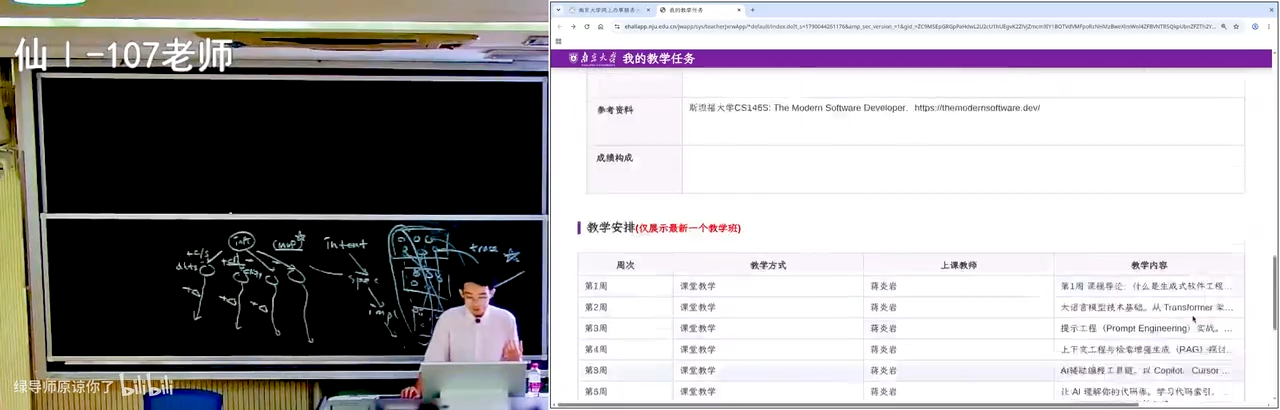
Task: Select the 成绩构成 row label
Action: [x=616, y=158]
